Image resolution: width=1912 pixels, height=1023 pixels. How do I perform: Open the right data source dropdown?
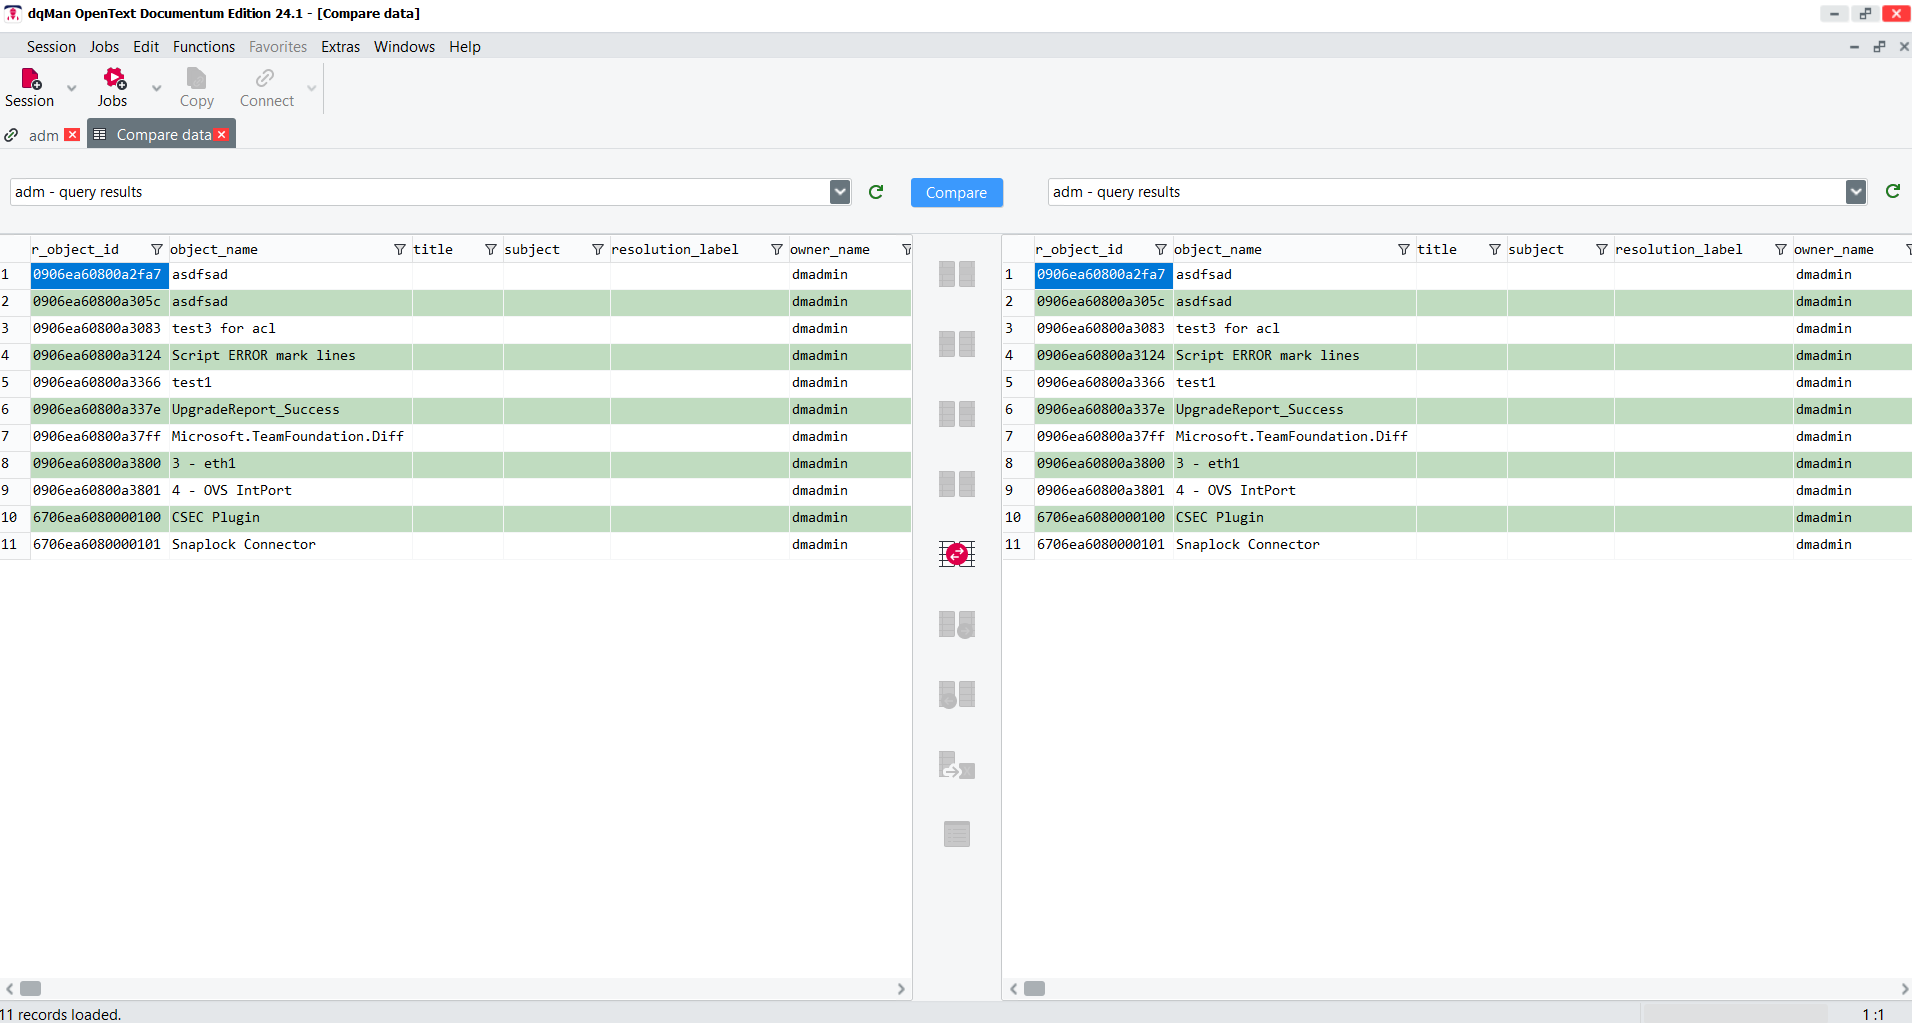click(x=1856, y=192)
